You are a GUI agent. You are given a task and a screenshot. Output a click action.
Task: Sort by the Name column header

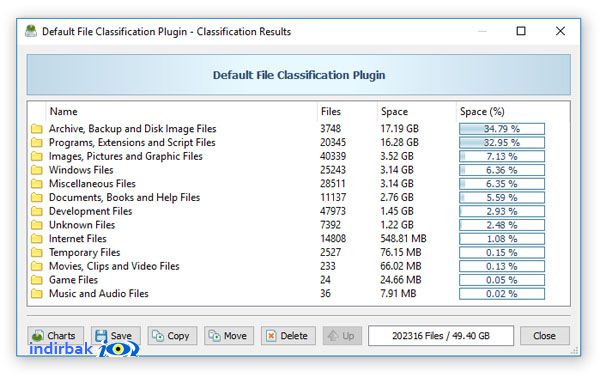pyautogui.click(x=181, y=111)
